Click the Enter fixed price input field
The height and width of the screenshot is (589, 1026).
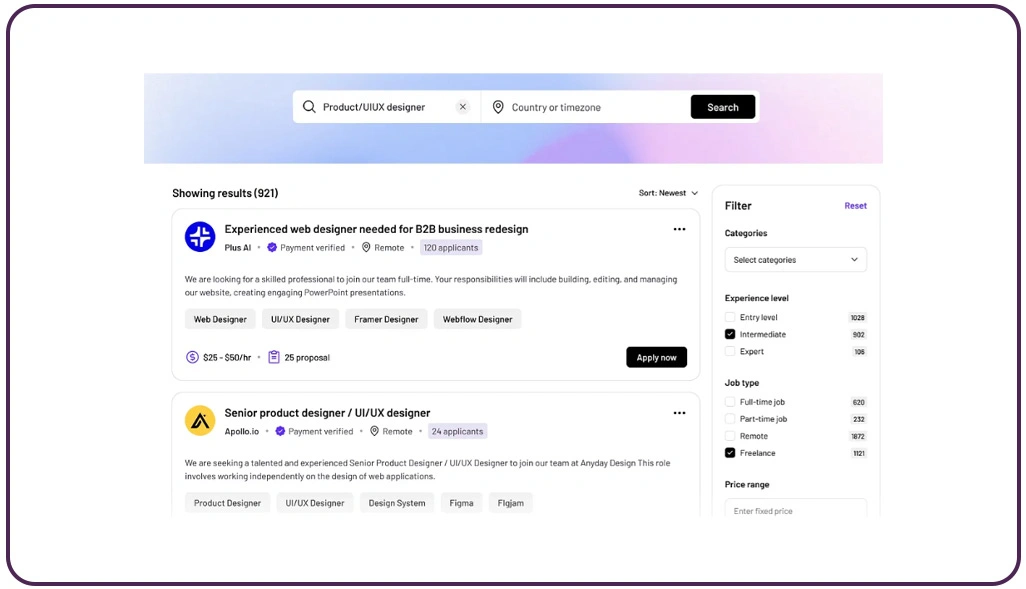(795, 510)
